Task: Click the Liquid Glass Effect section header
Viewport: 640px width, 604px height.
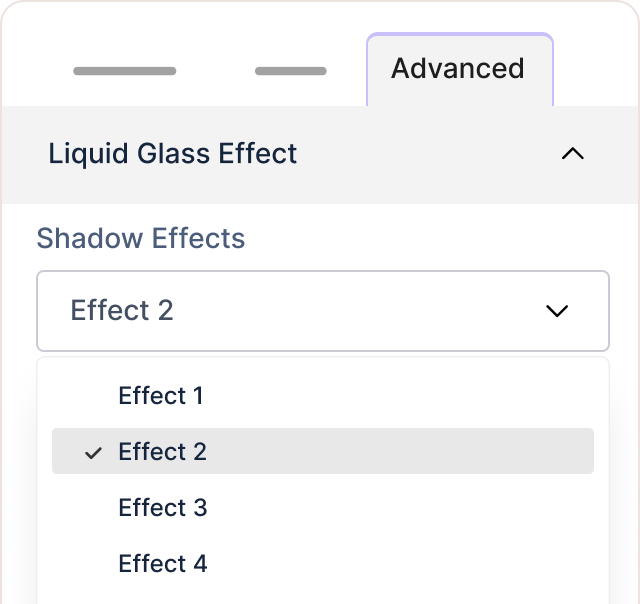Action: (x=320, y=154)
